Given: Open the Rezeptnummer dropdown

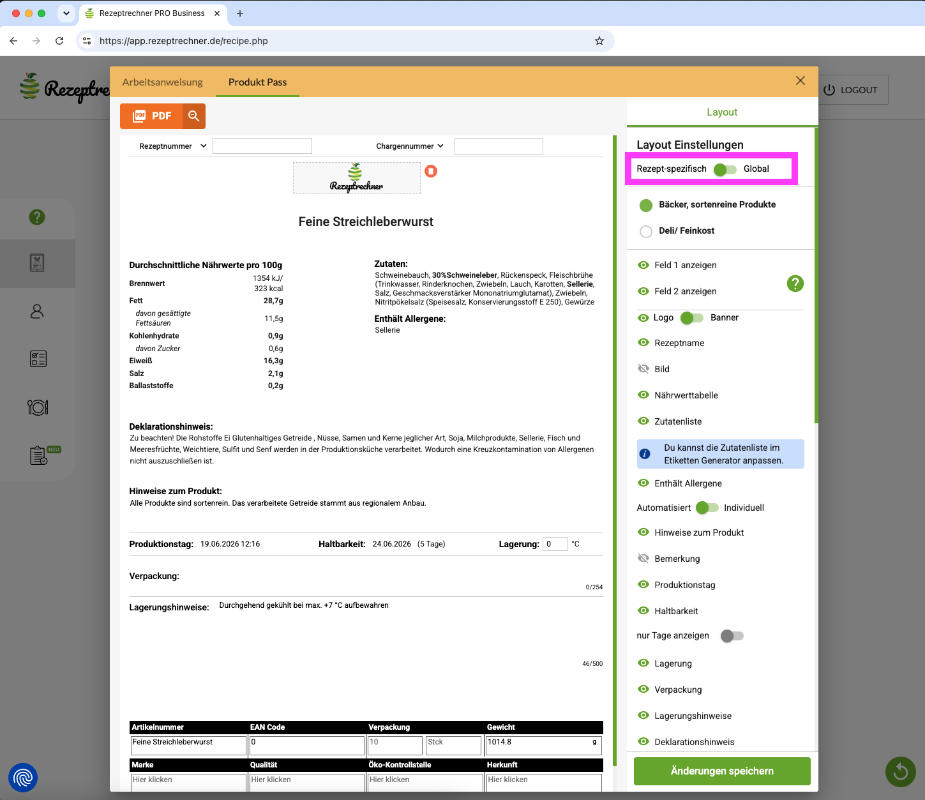Looking at the screenshot, I should 172,146.
